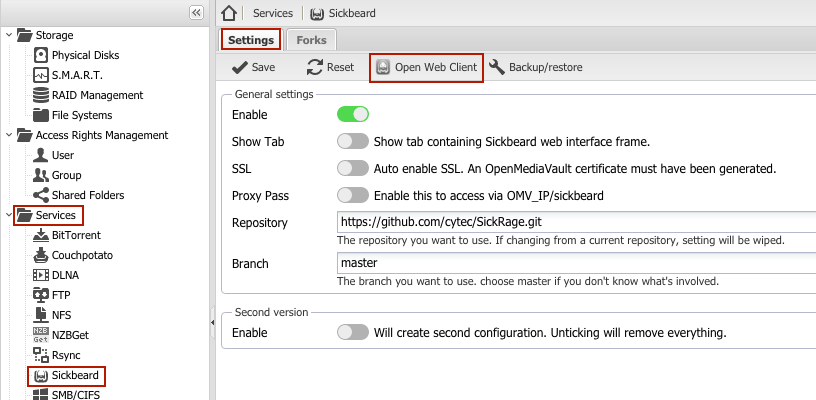Save the Sickbeard settings
This screenshot has height=400, width=816.
pos(253,68)
